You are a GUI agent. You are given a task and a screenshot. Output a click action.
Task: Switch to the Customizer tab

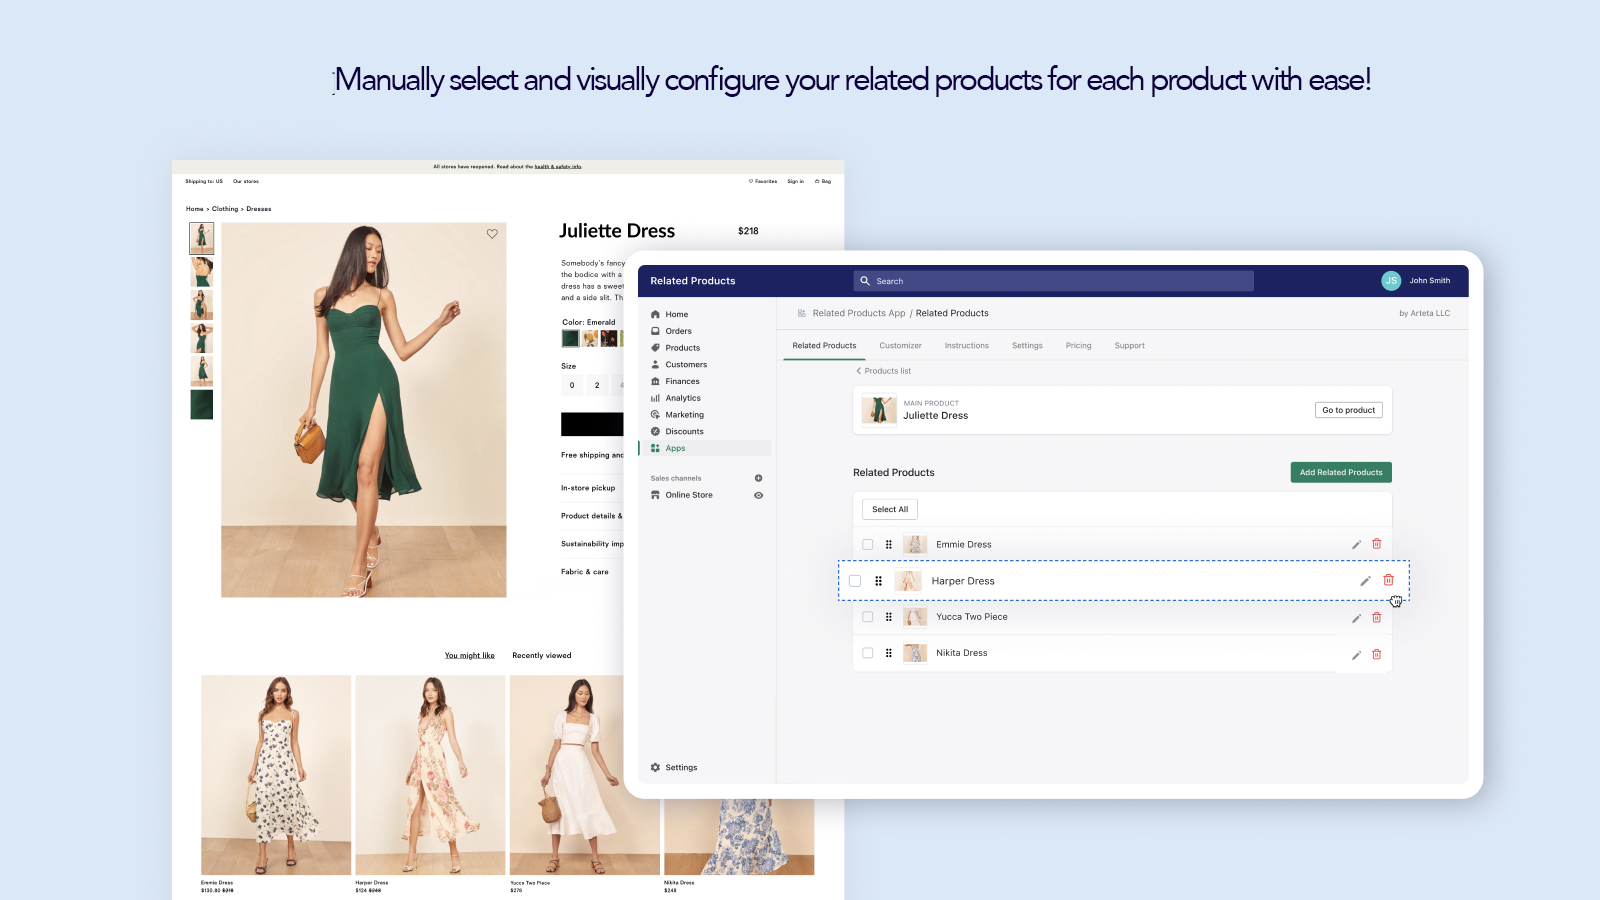900,345
